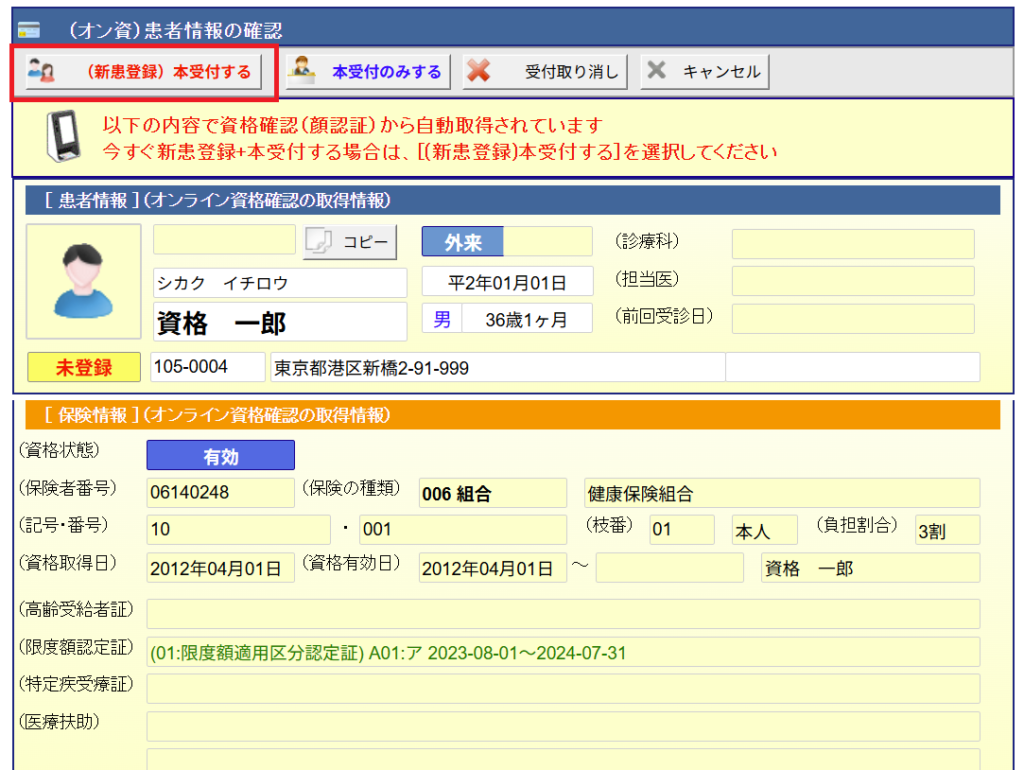This screenshot has width=1024, height=770.
Task: Click the 保険者番号 field 06140248
Action: tap(220, 493)
